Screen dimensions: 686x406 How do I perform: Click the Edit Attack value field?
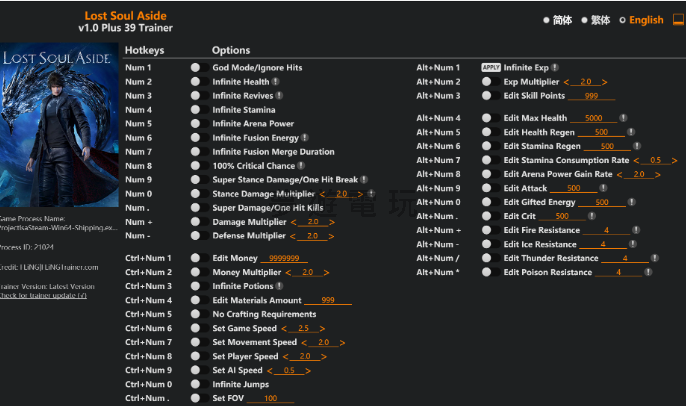pos(574,188)
